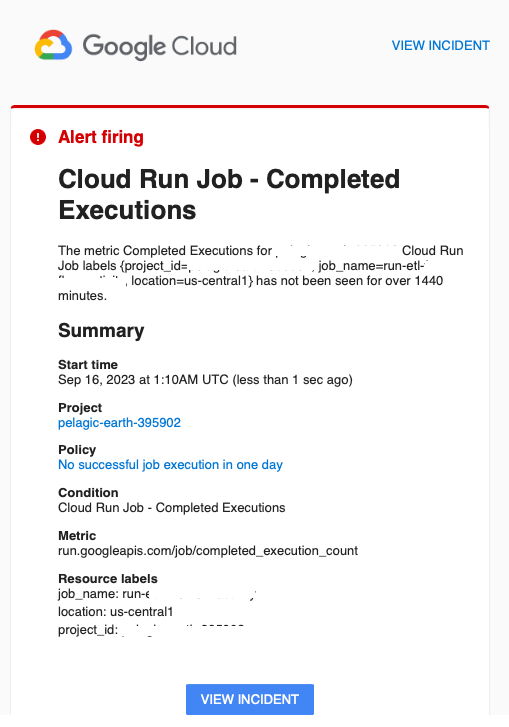
Task: Click the Resource labels heading
Action: click(x=108, y=579)
